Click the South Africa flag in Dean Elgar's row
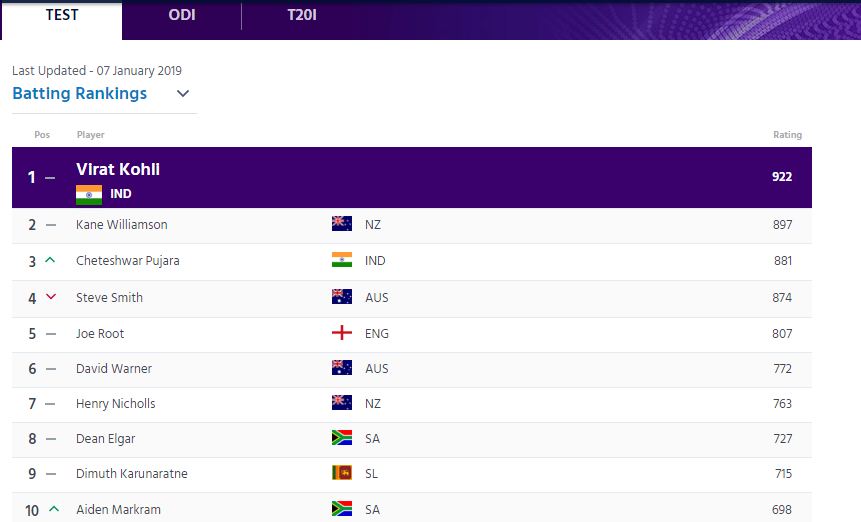Image resolution: width=861 pixels, height=522 pixels. [342, 437]
